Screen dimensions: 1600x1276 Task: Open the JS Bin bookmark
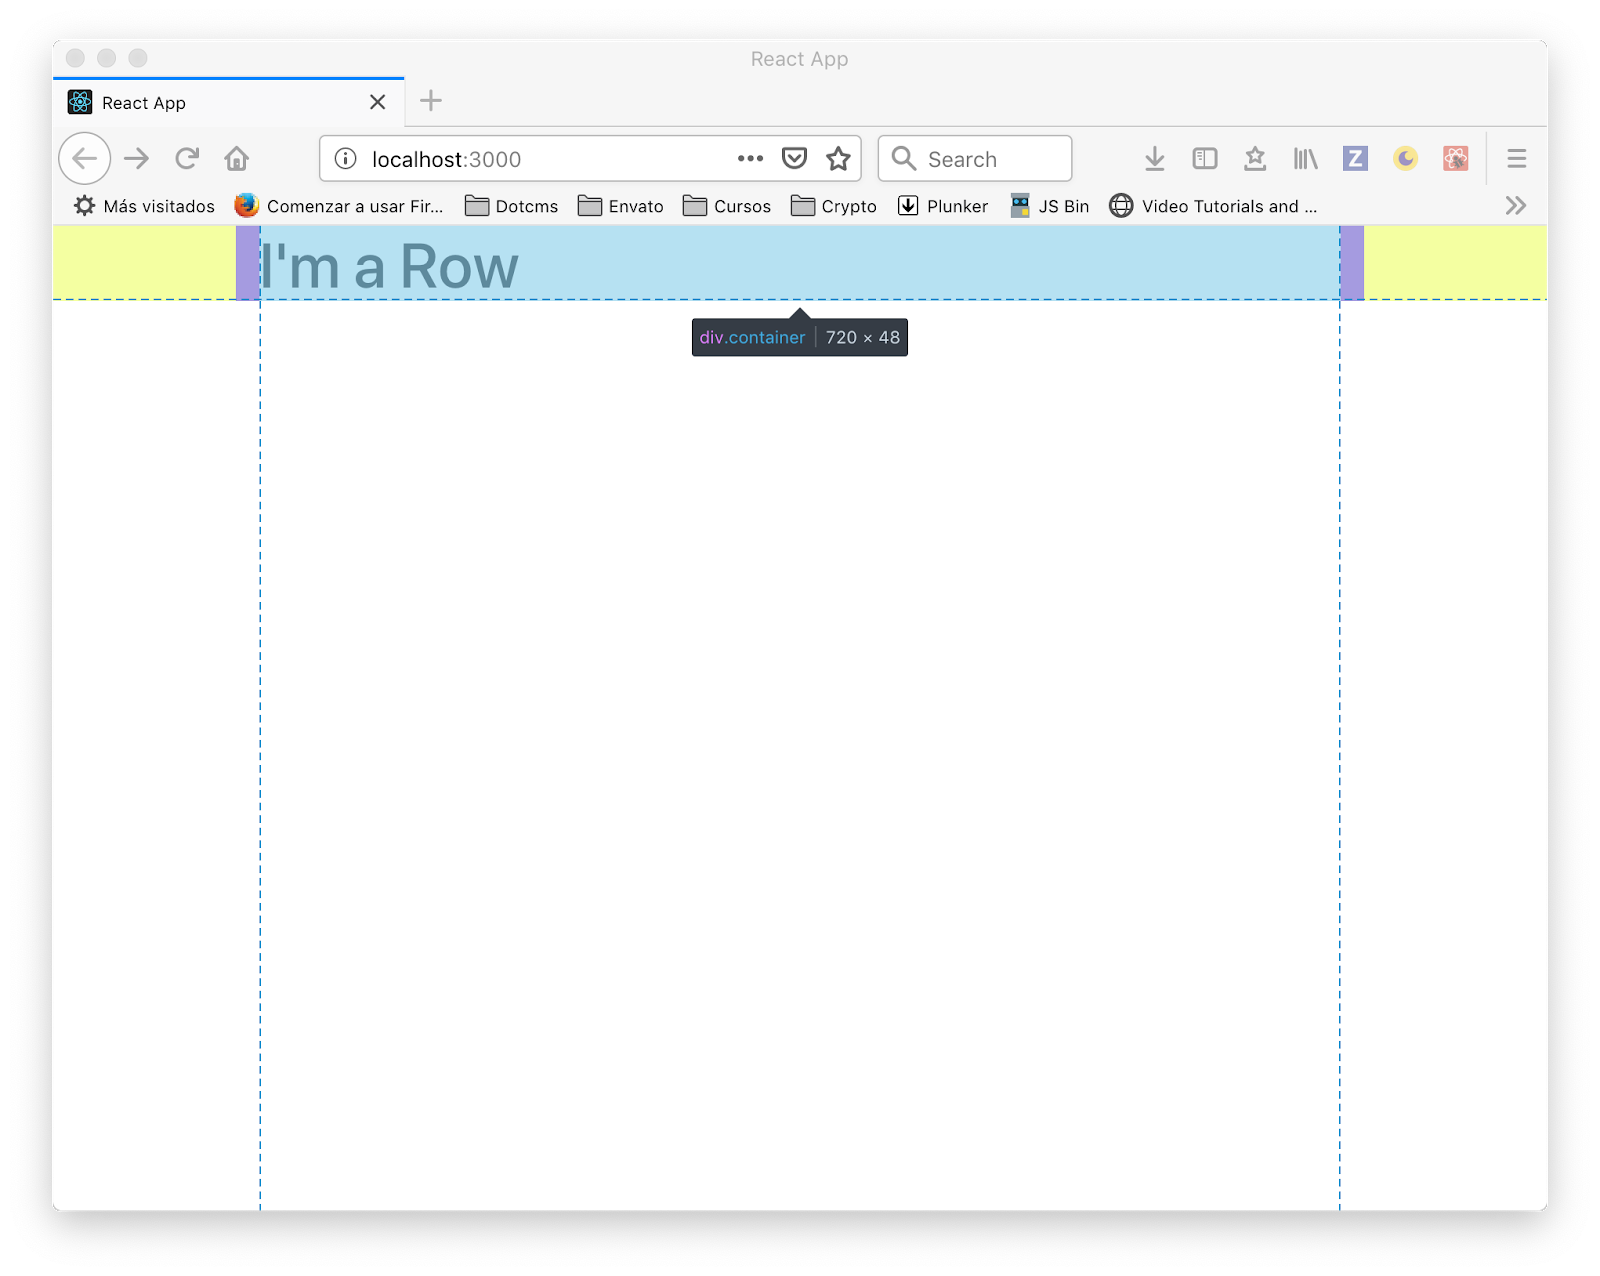1050,206
